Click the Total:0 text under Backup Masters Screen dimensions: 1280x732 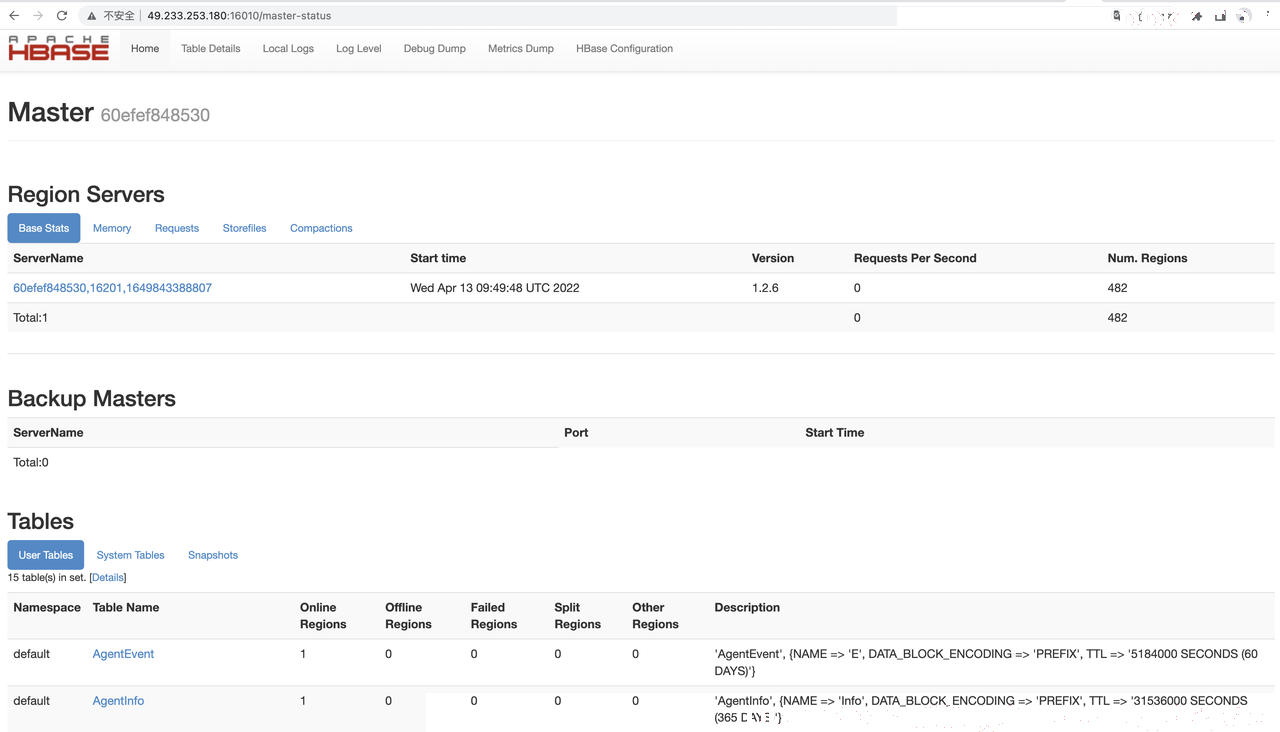point(31,463)
